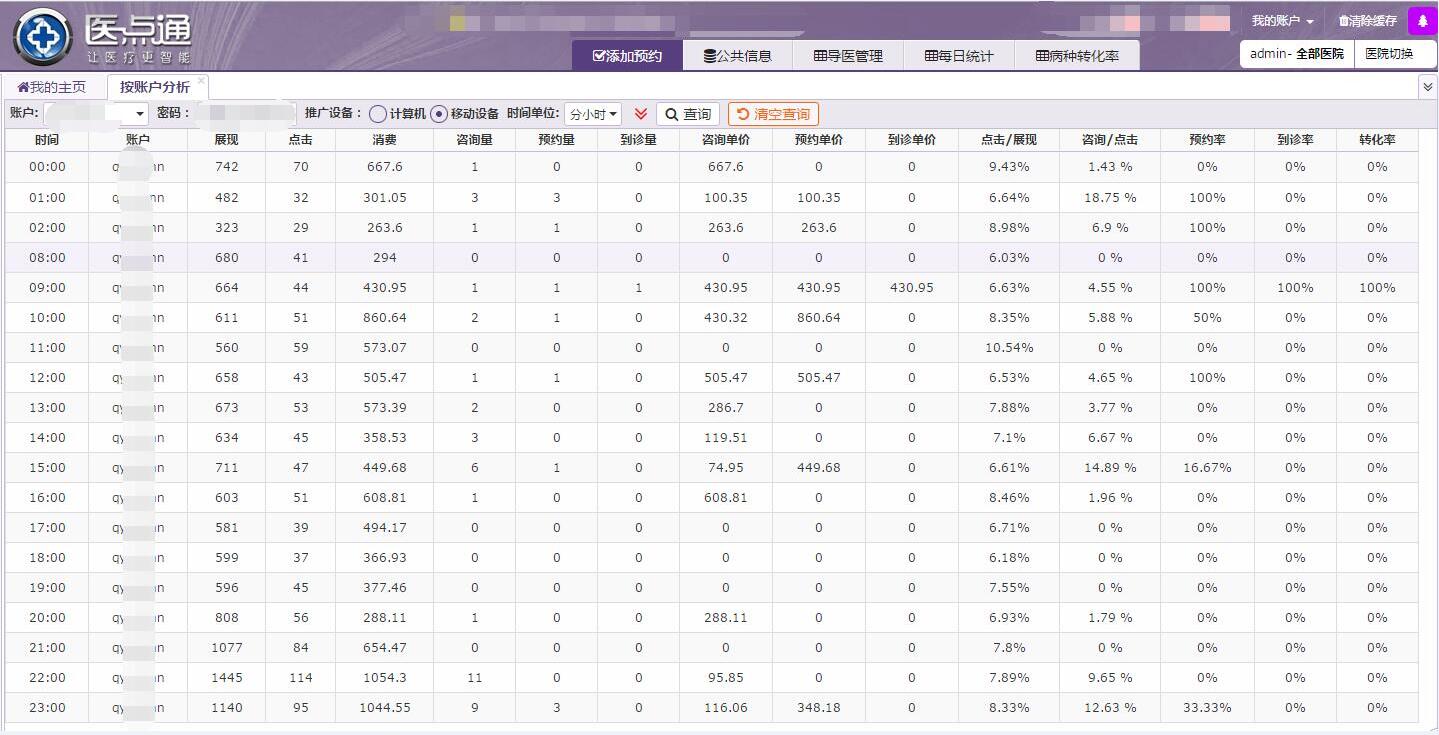Click the table icon of 病种转化率
Image resolution: width=1439 pixels, height=735 pixels.
point(1042,56)
